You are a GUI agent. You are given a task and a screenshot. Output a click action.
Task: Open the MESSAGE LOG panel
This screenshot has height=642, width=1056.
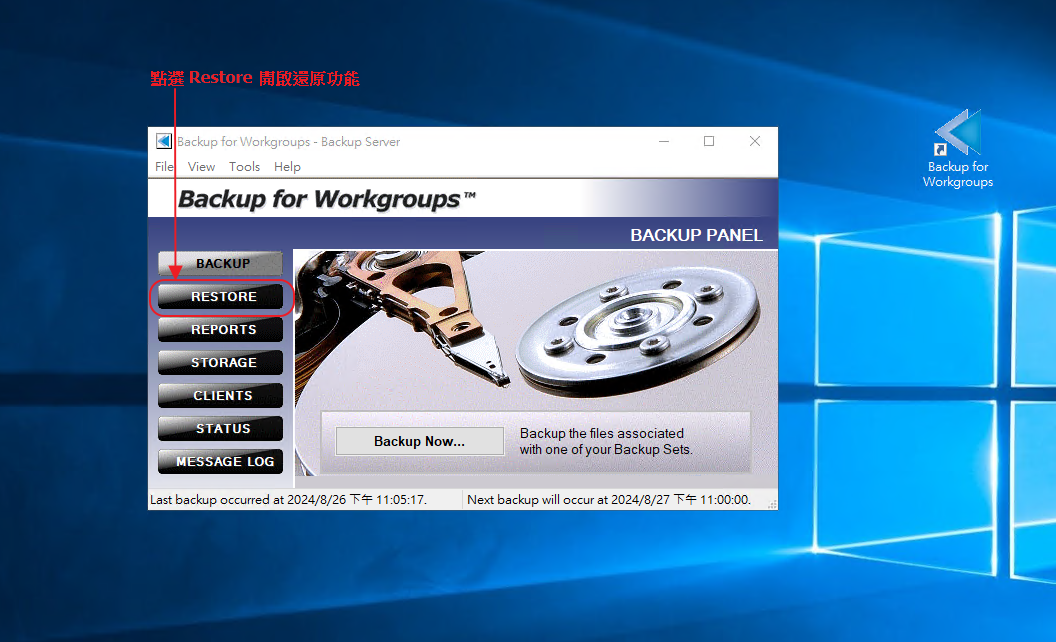[220, 461]
